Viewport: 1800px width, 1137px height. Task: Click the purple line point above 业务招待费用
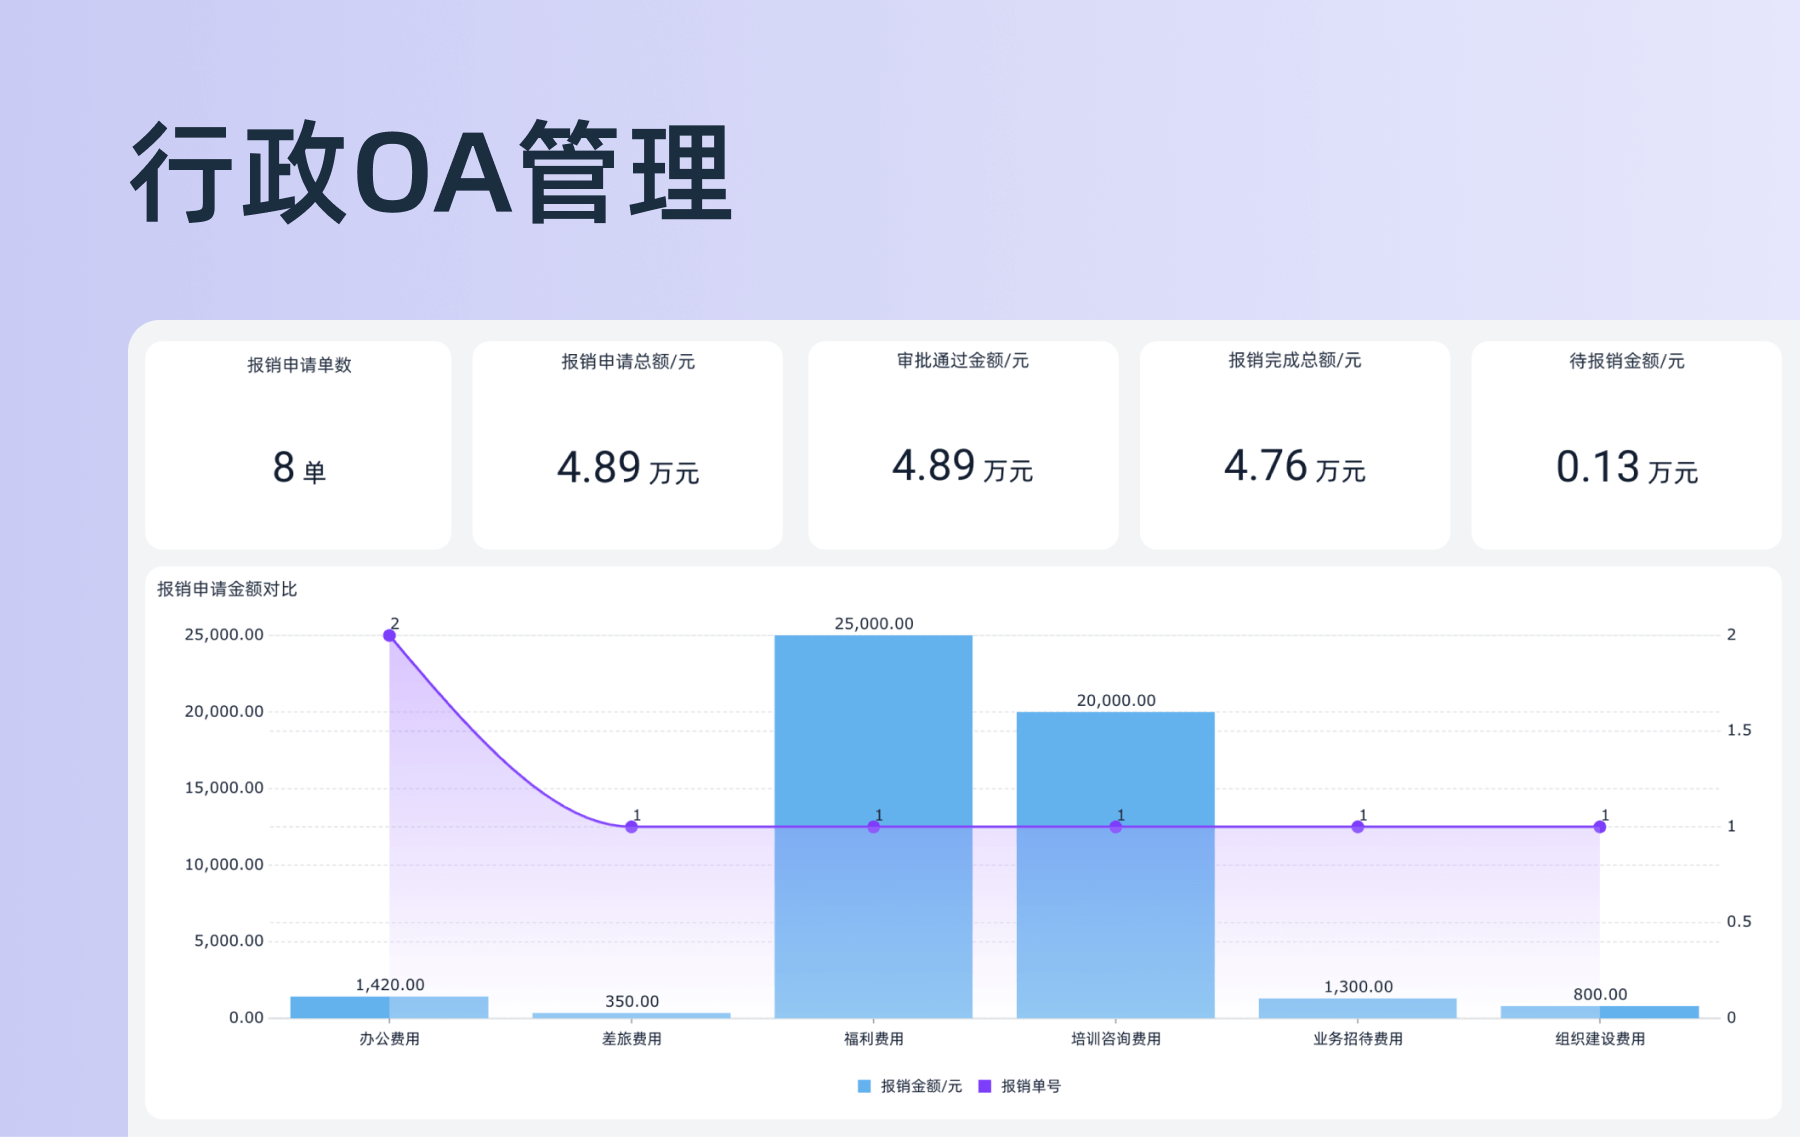[1357, 827]
